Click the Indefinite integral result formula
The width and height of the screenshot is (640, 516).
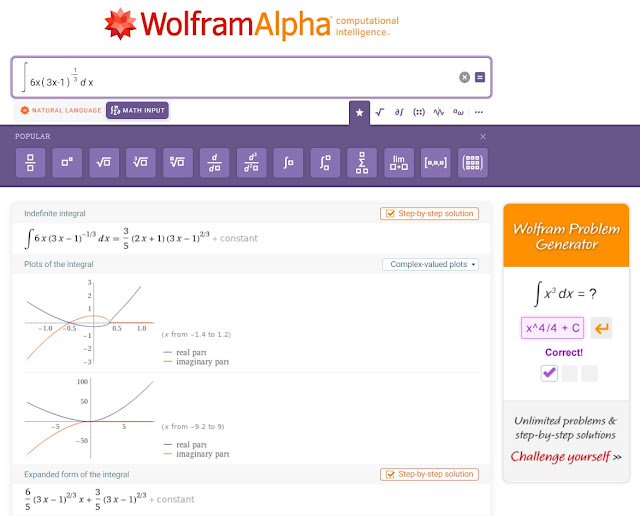point(141,238)
